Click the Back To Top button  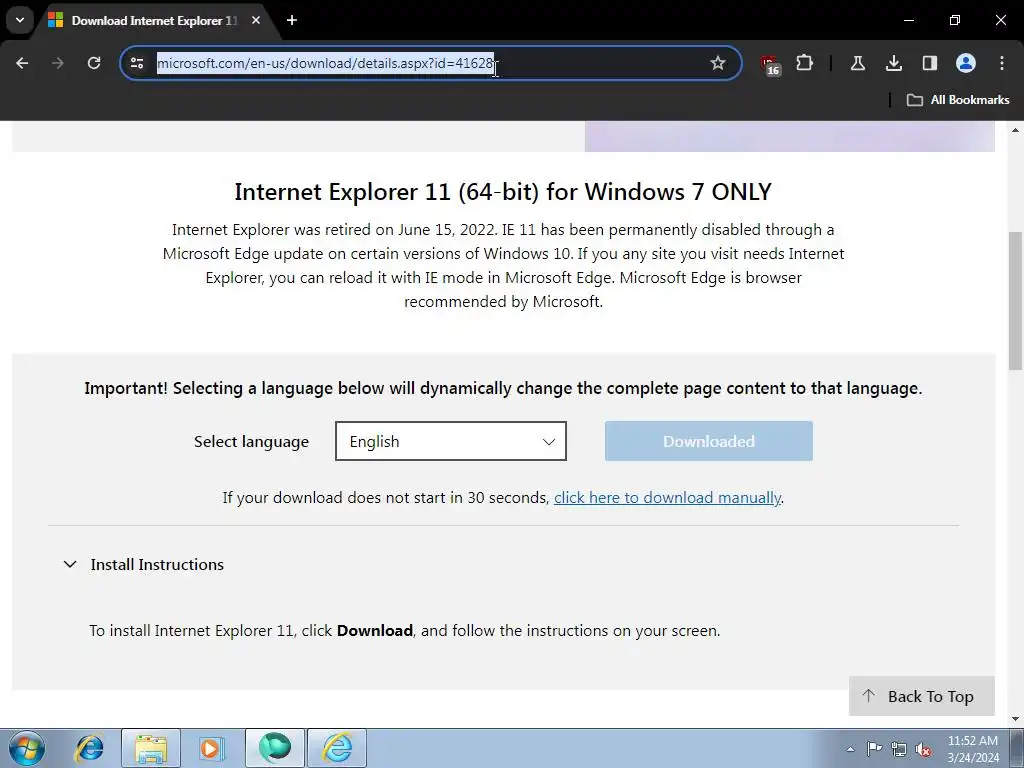click(x=921, y=696)
